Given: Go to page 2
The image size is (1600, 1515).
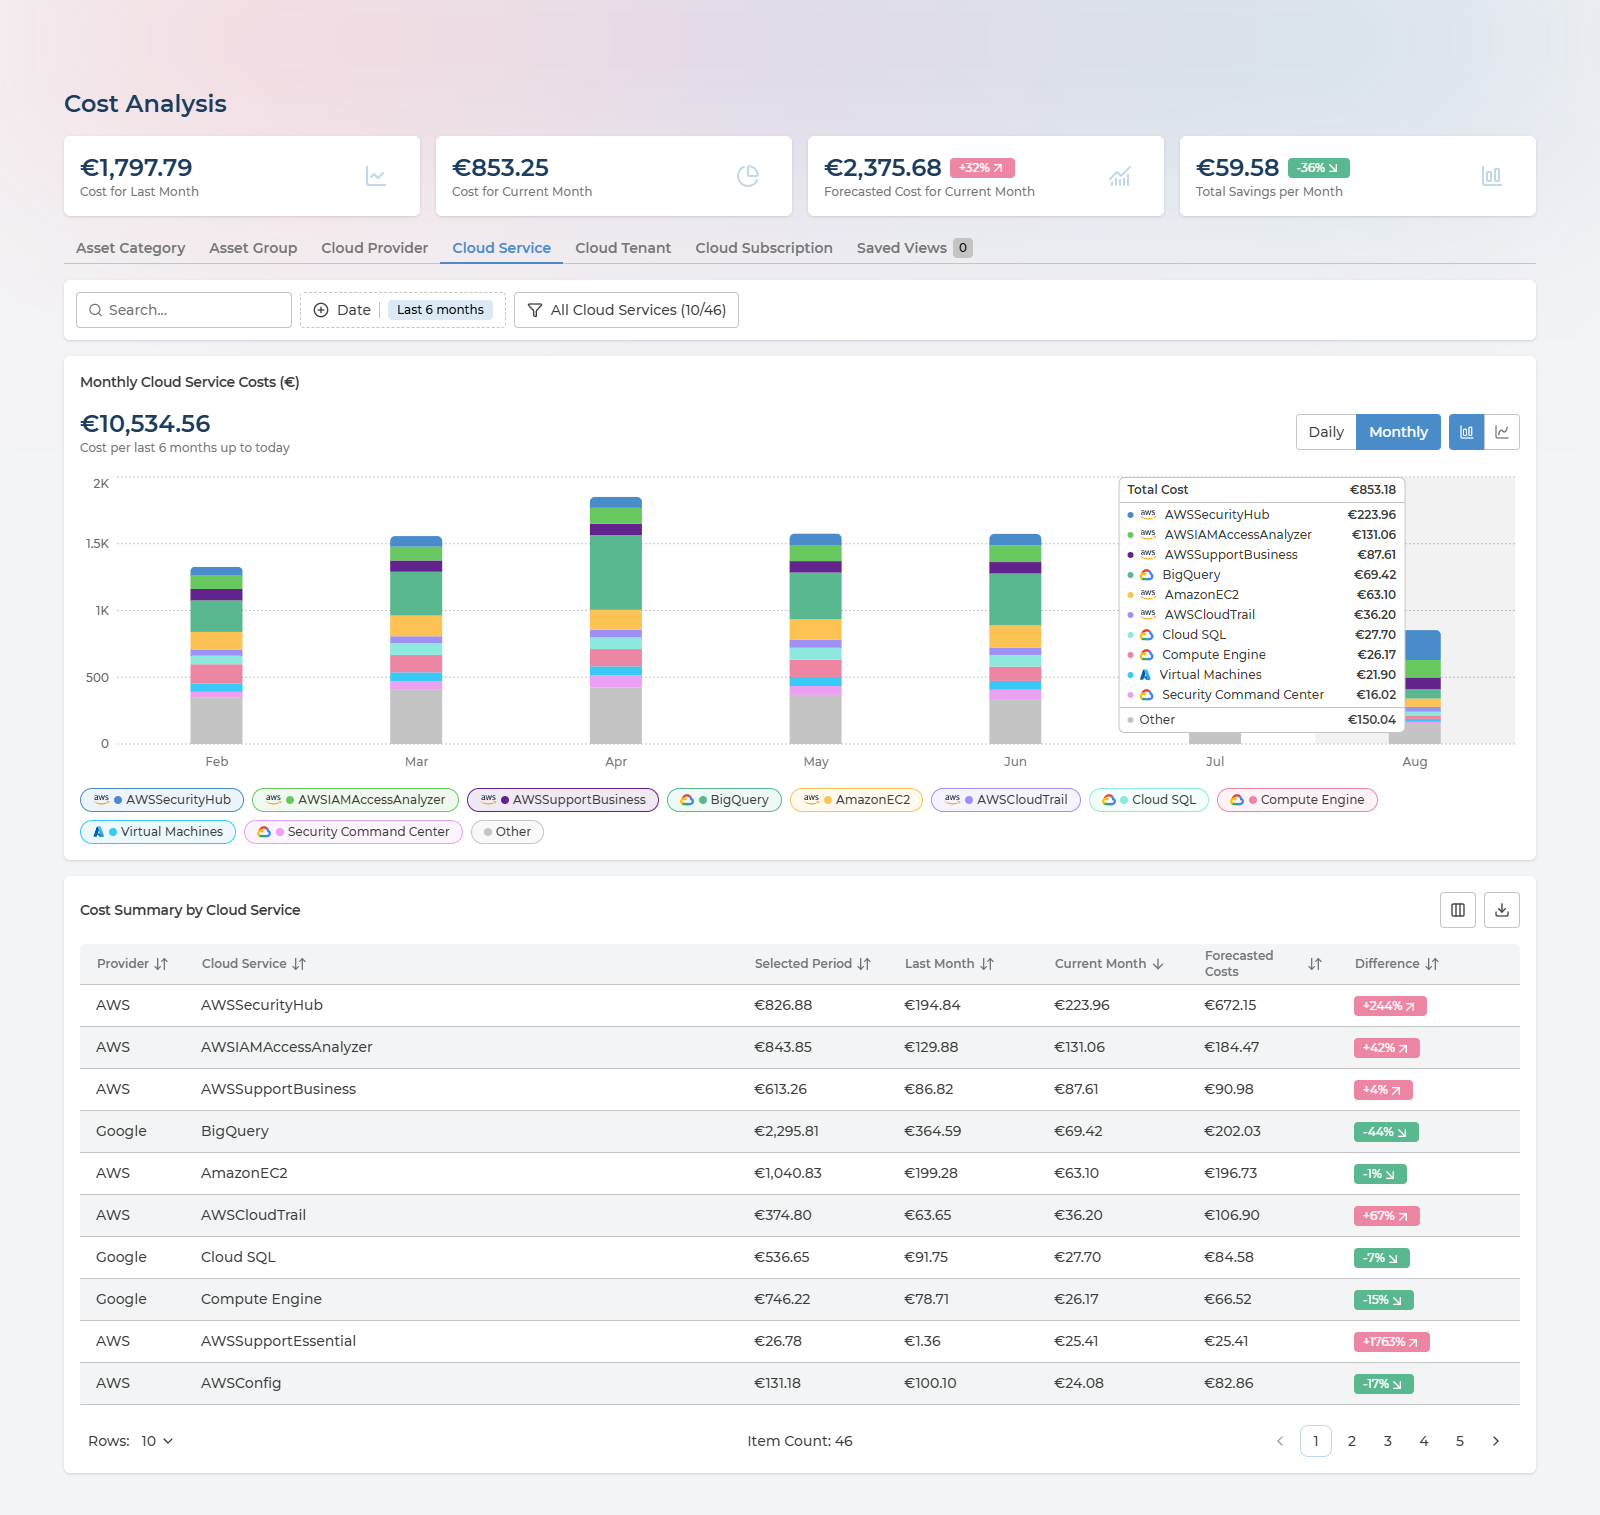Looking at the screenshot, I should [1352, 1441].
